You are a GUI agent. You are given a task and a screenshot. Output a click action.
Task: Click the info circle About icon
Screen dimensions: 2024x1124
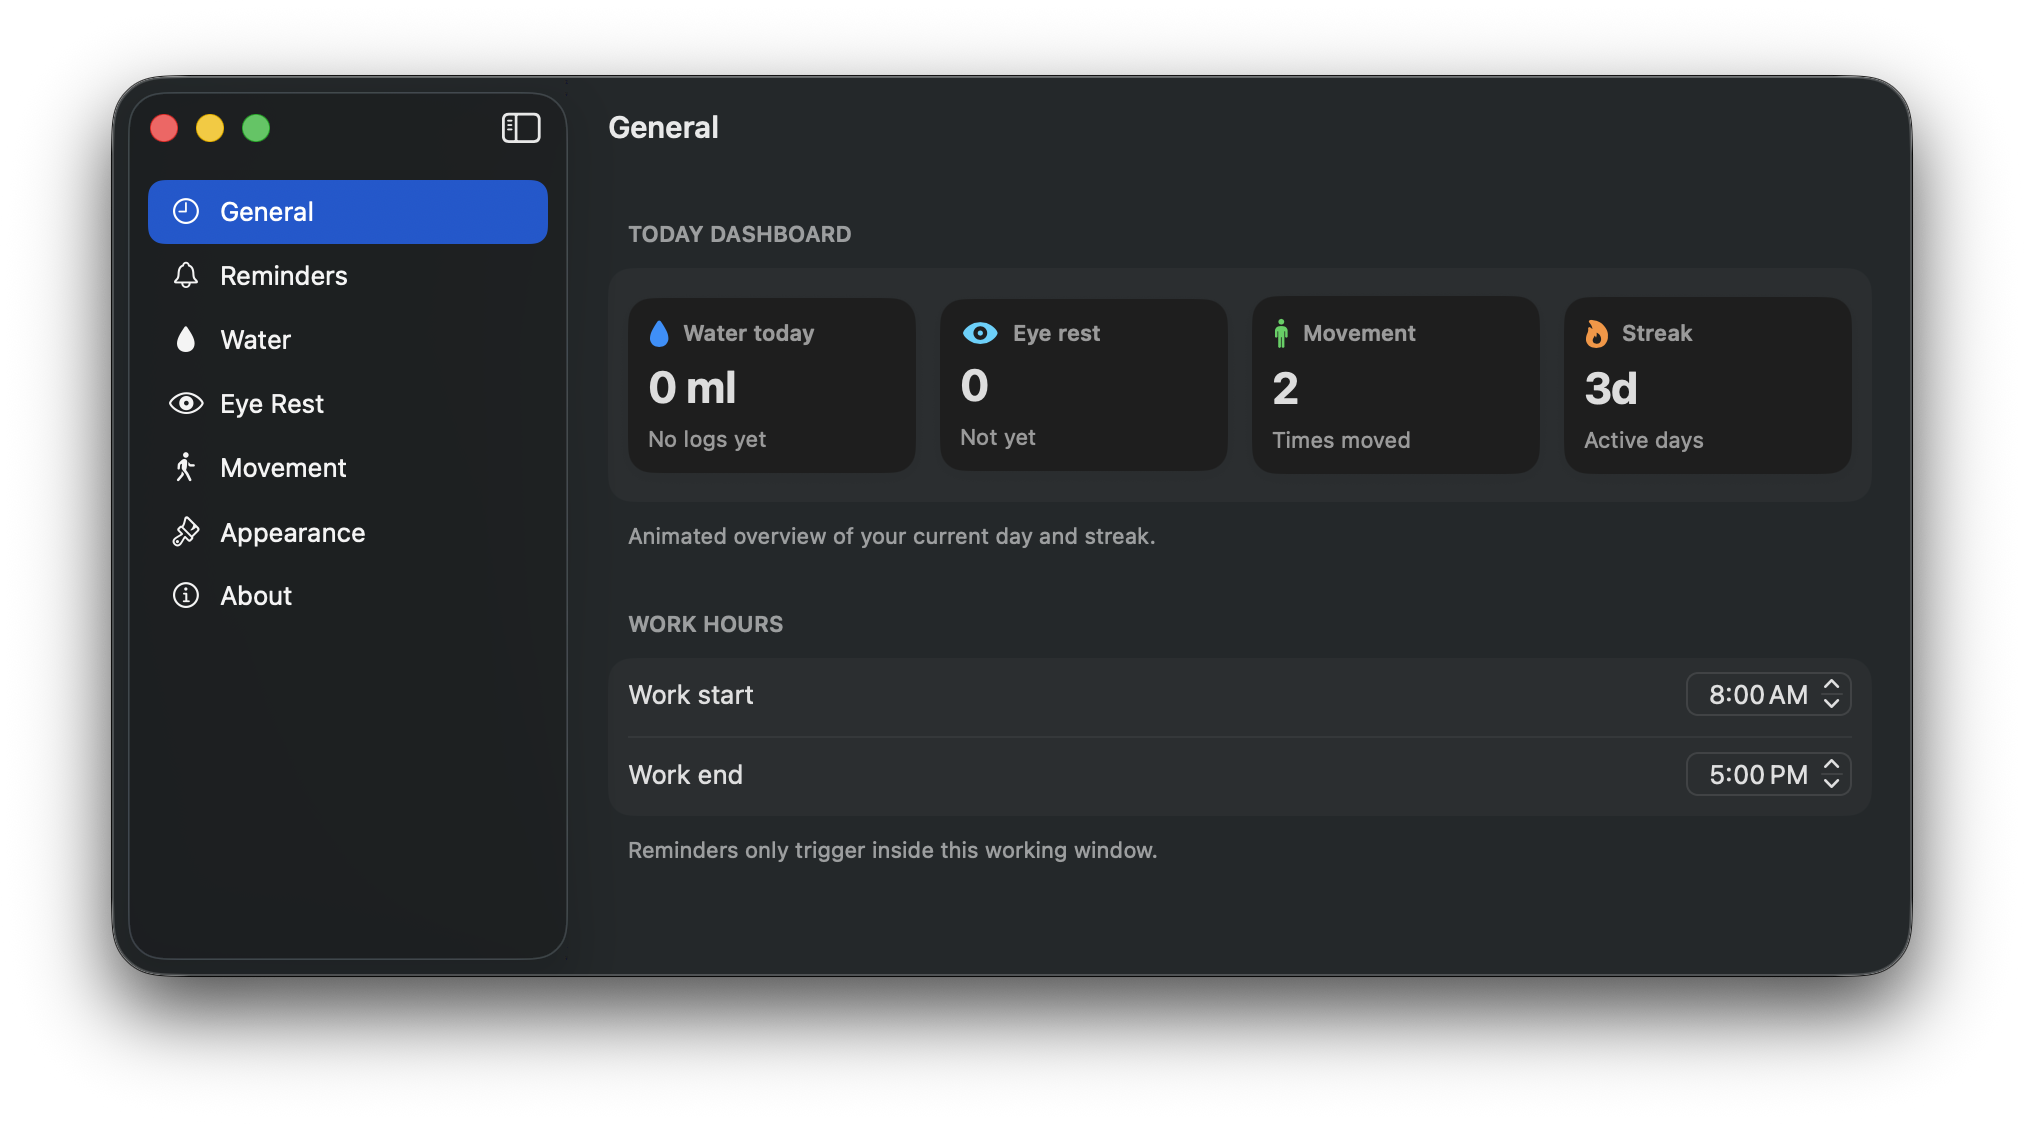pos(186,595)
